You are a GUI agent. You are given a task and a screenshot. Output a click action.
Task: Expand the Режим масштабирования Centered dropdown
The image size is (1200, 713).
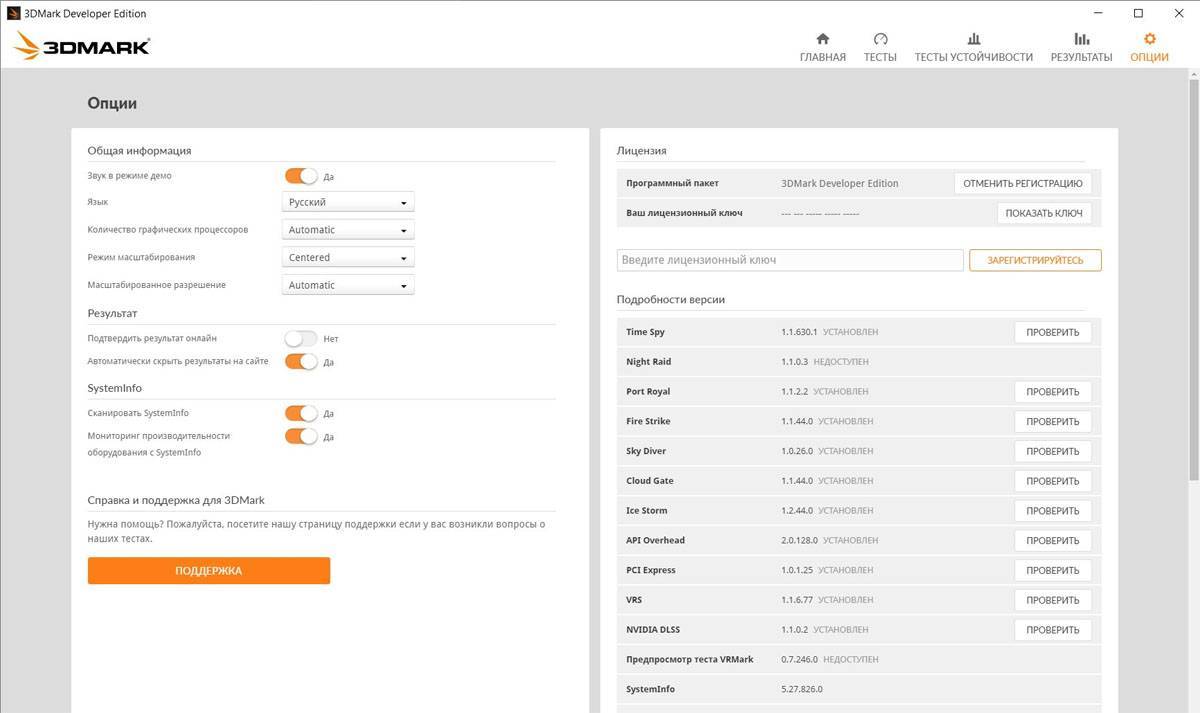tap(348, 258)
